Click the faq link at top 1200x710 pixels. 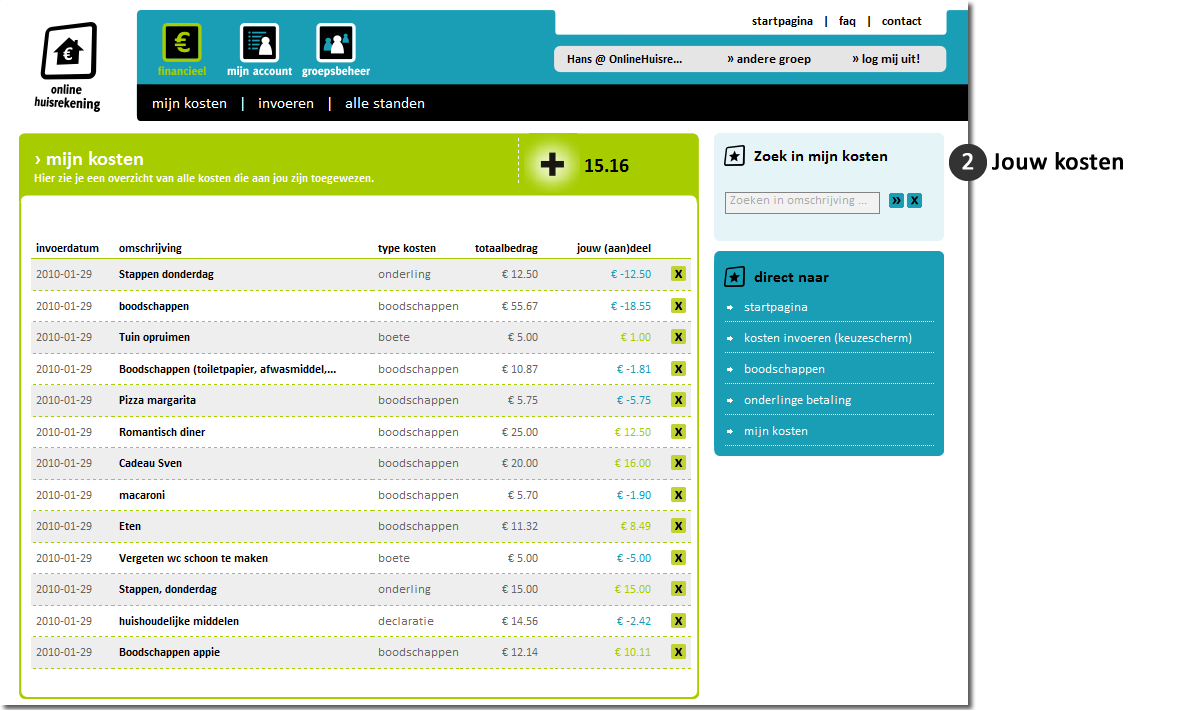847,21
